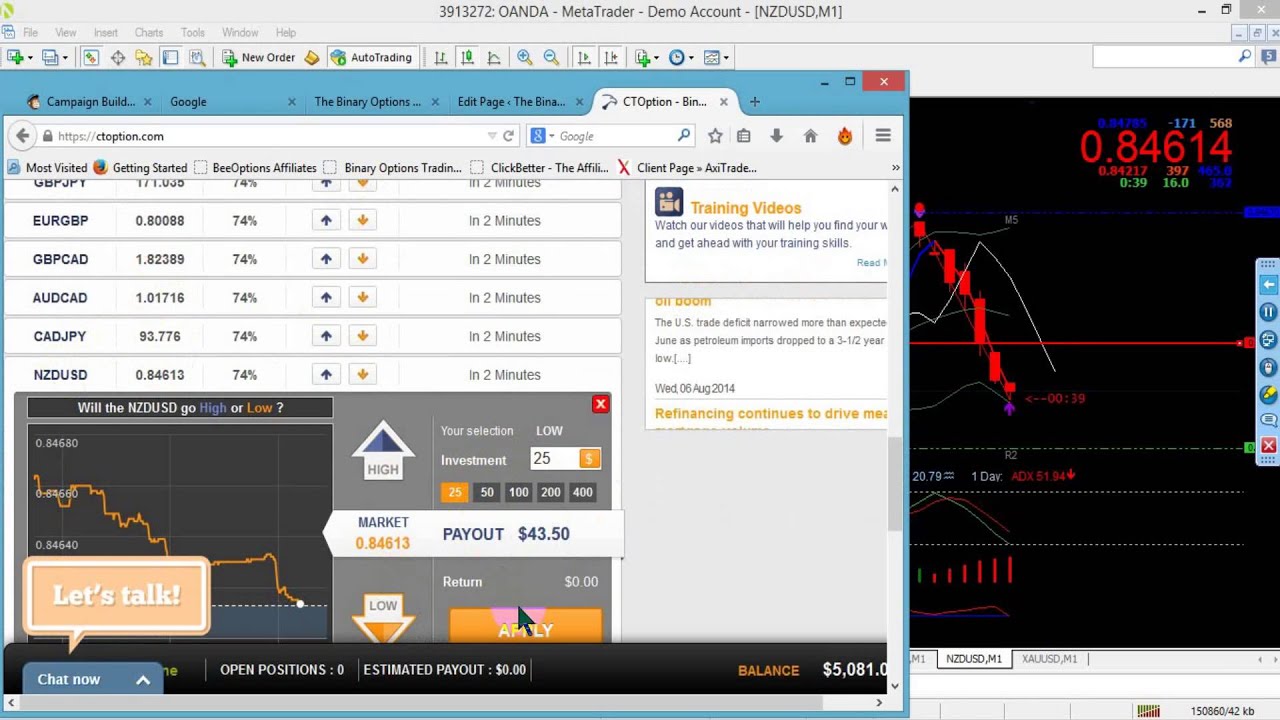Screen dimensions: 1280x720
Task: Toggle chart auto scroll icon
Action: [584, 57]
